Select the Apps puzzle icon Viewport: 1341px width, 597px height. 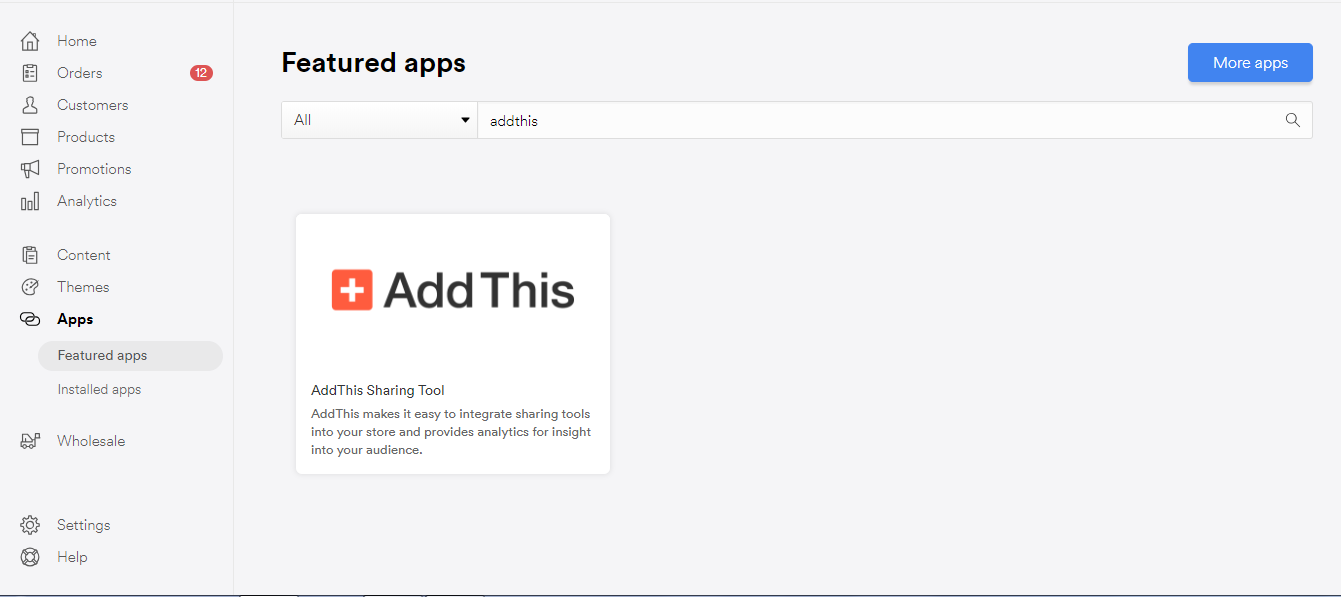[30, 318]
